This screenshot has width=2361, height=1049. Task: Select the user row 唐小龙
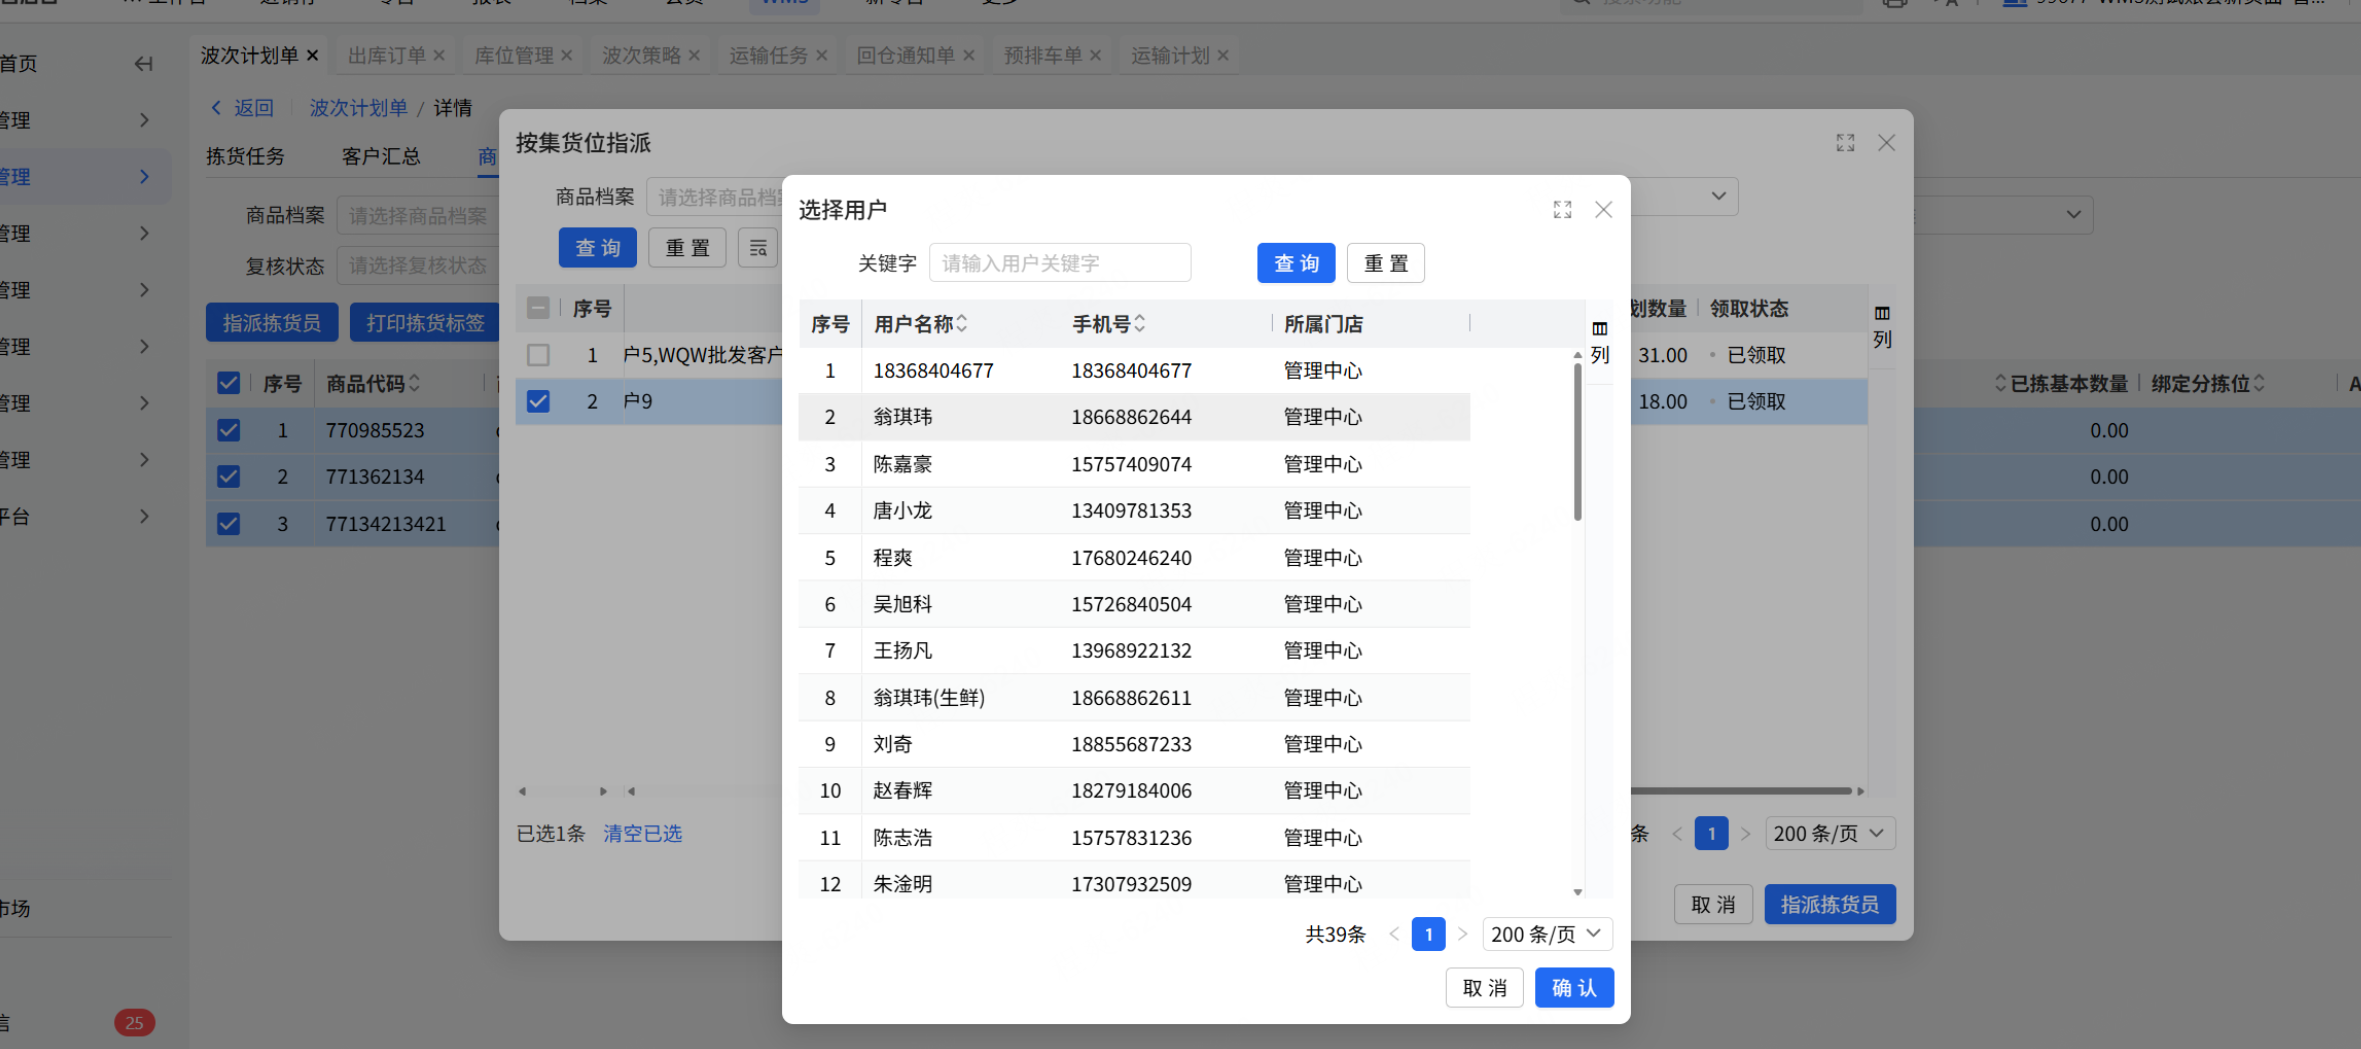coord(1134,511)
